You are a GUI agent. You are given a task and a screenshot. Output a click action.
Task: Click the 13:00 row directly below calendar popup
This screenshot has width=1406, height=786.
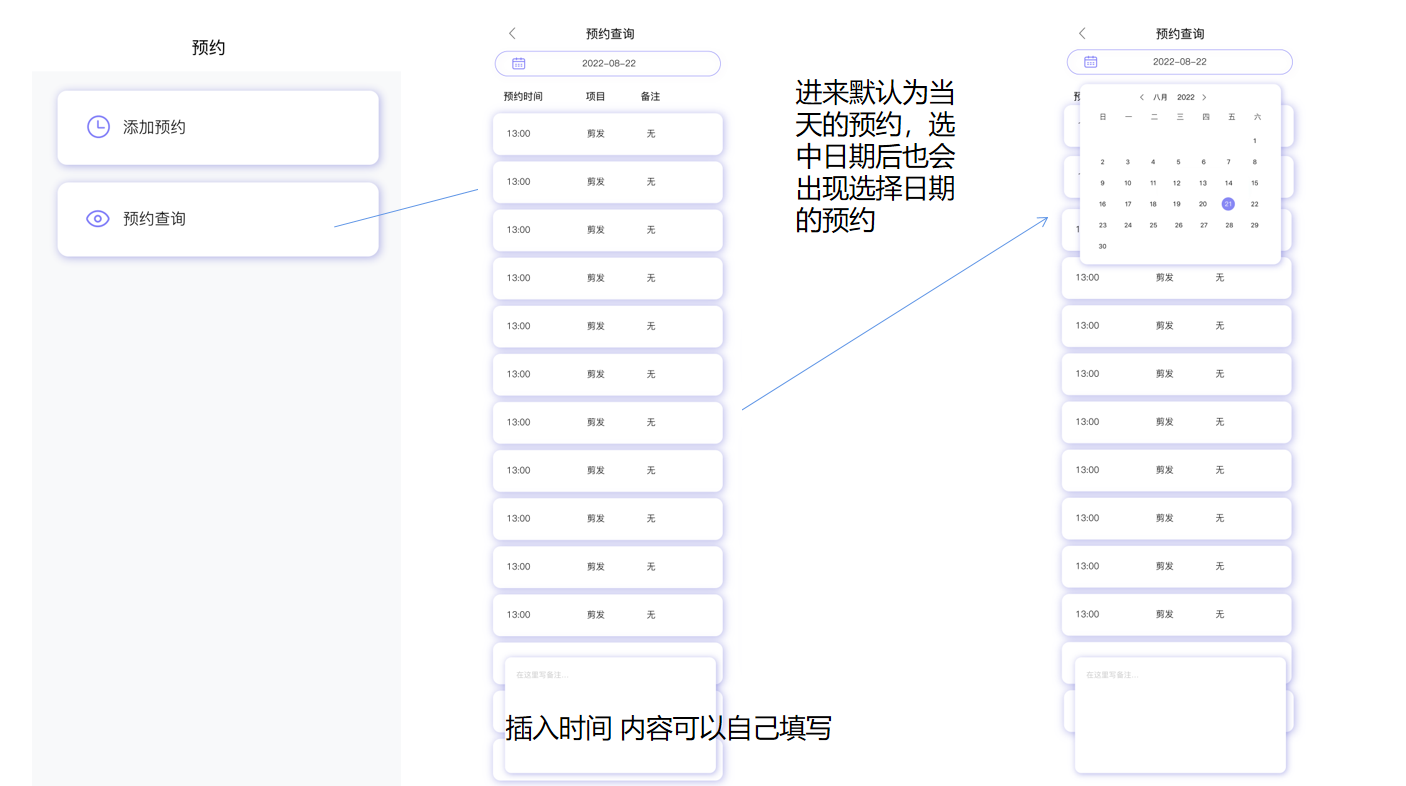click(x=1176, y=279)
